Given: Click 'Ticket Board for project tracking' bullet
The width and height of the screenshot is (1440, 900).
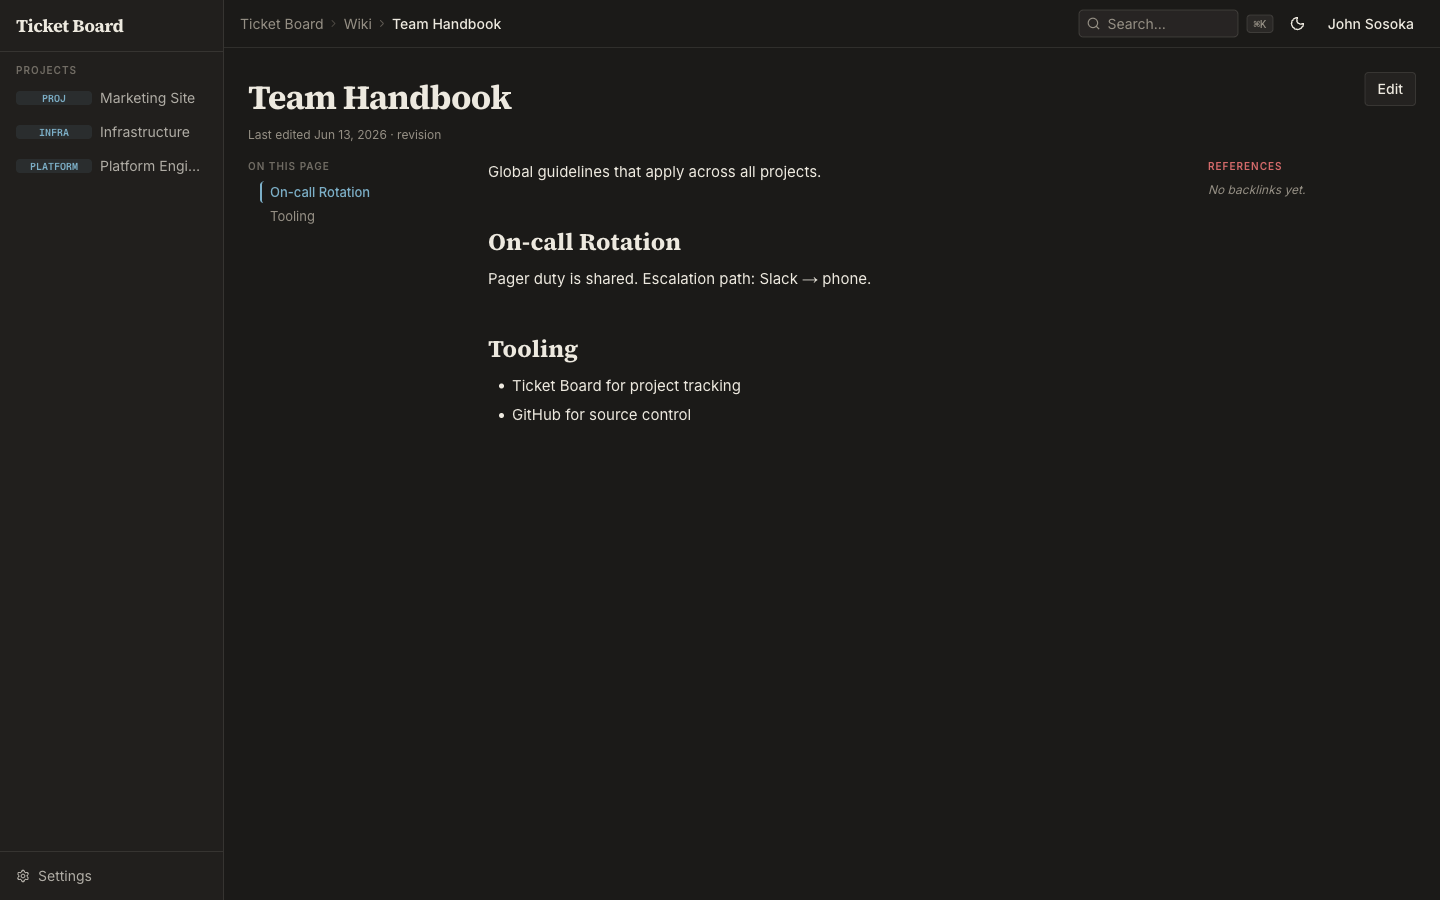Looking at the screenshot, I should tap(626, 386).
